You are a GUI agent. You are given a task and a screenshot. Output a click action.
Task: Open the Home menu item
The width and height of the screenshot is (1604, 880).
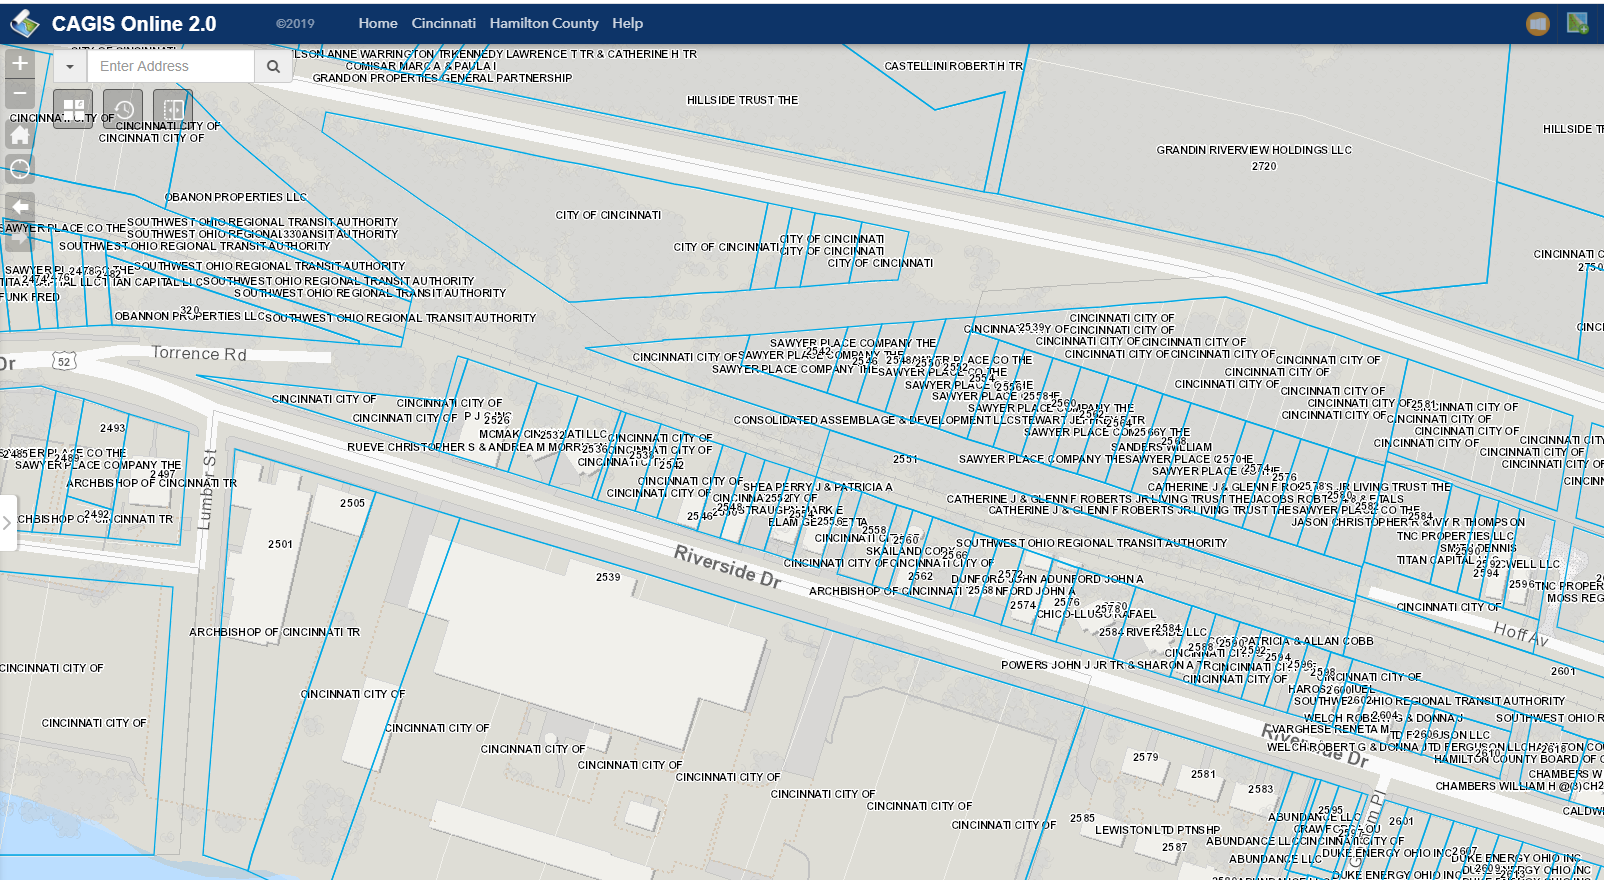coord(378,23)
